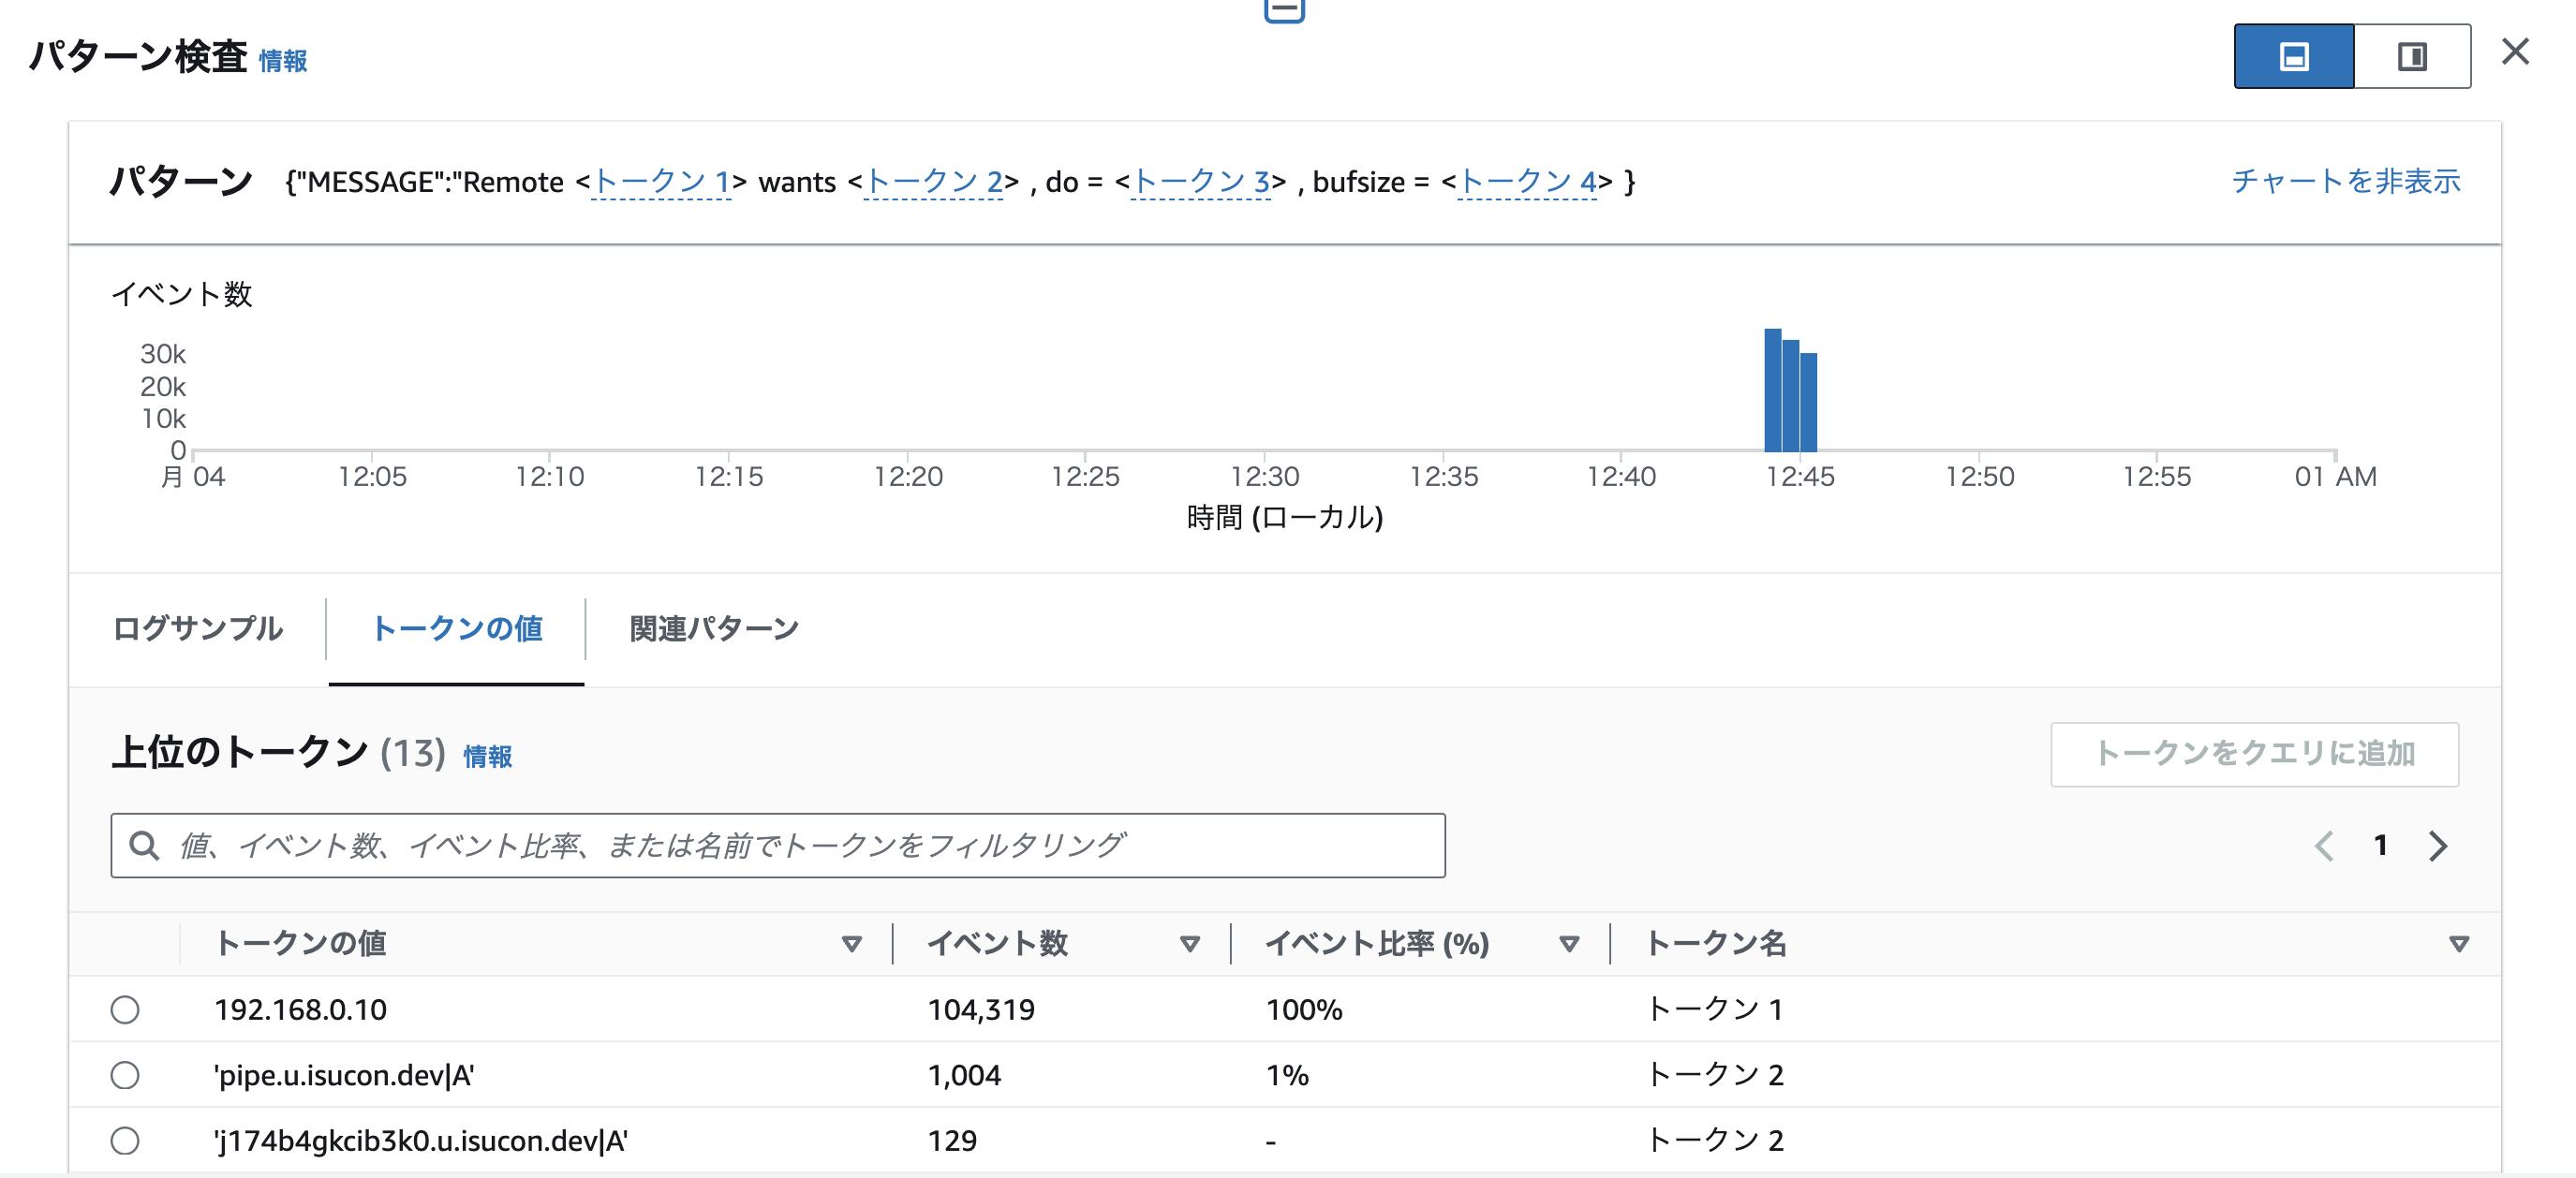Screen dimensions: 2576x1178
Task: Open the filter dropdown on イベント比率 column
Action: [1568, 943]
